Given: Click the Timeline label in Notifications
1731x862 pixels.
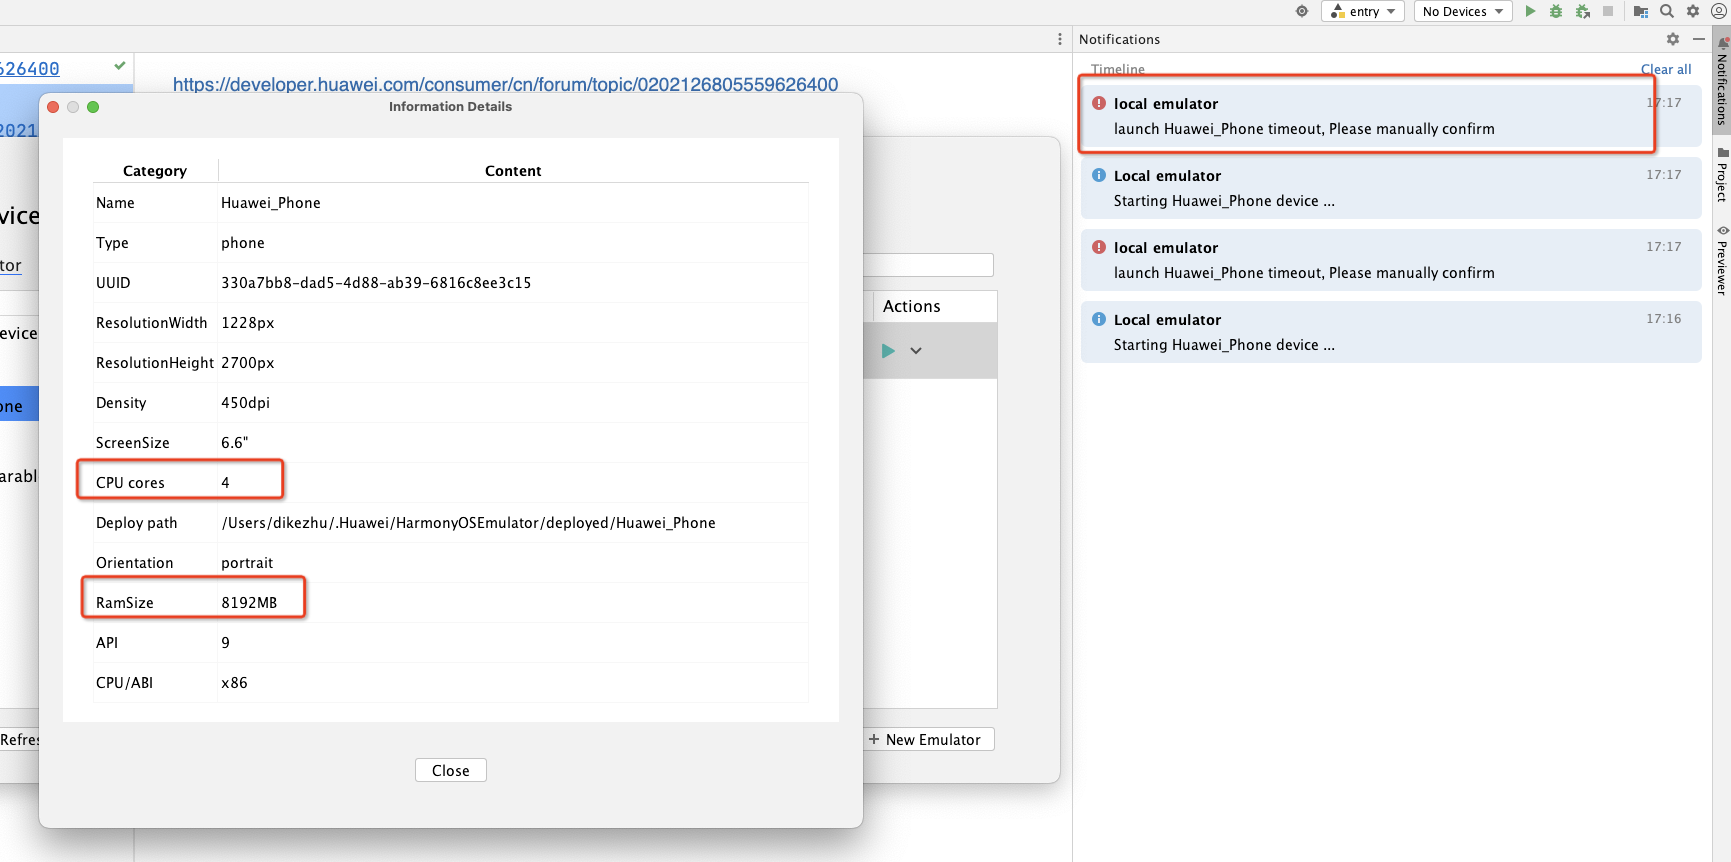Looking at the screenshot, I should [x=1118, y=69].
